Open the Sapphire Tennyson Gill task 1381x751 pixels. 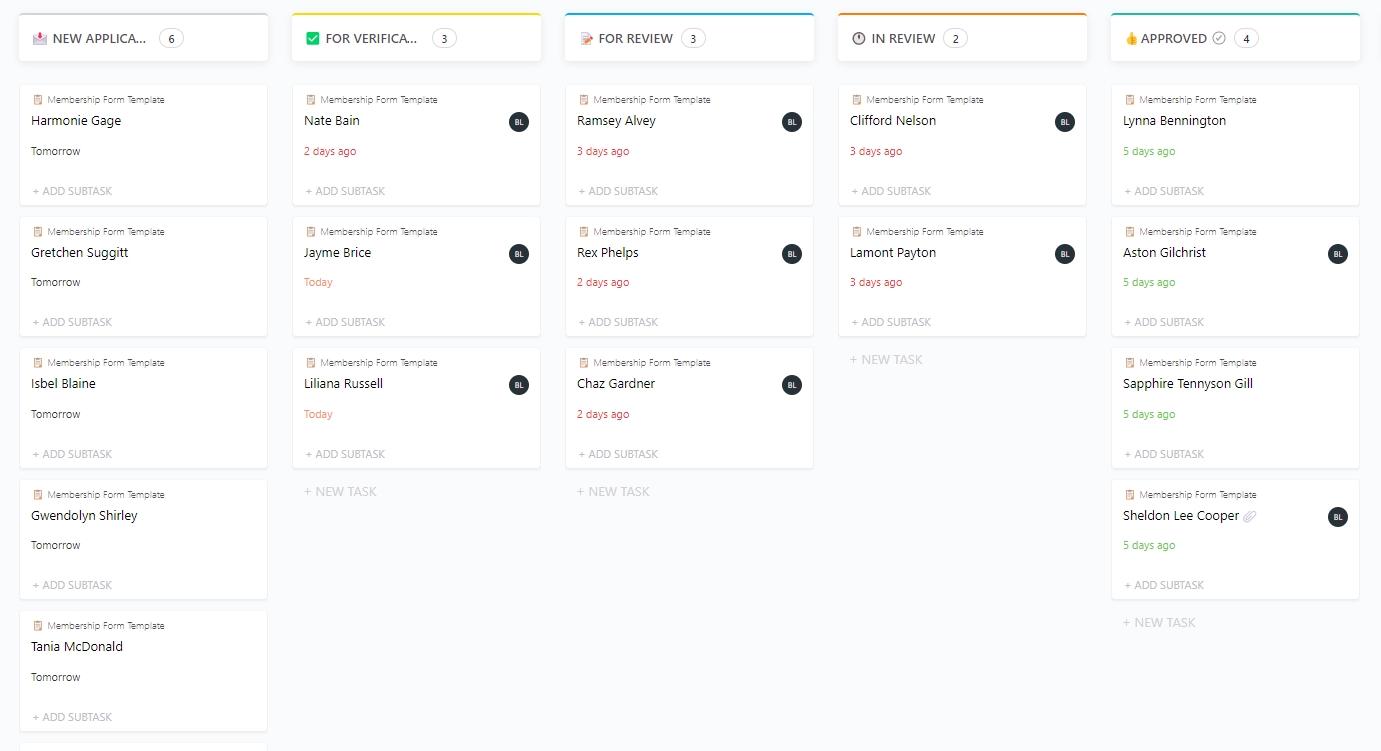click(1187, 384)
